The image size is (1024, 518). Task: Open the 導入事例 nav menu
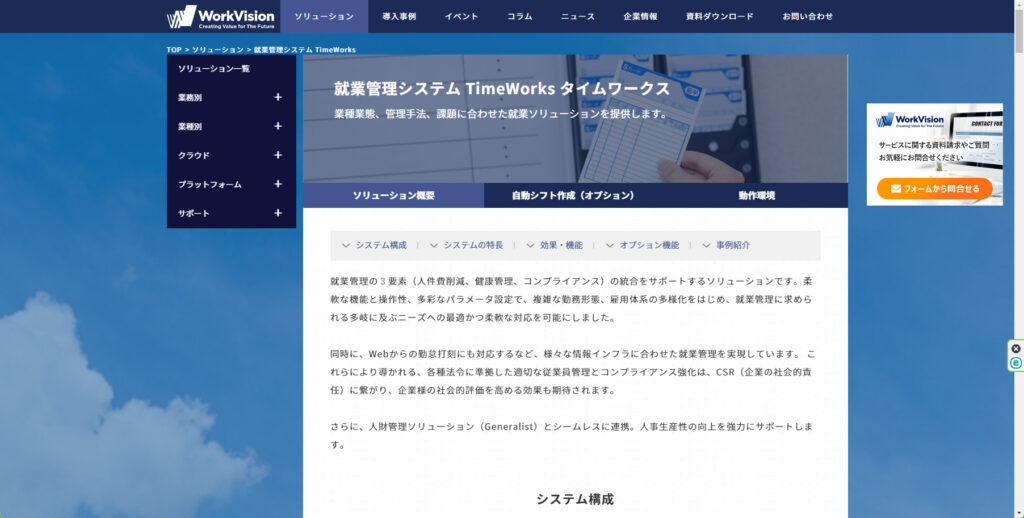399,16
